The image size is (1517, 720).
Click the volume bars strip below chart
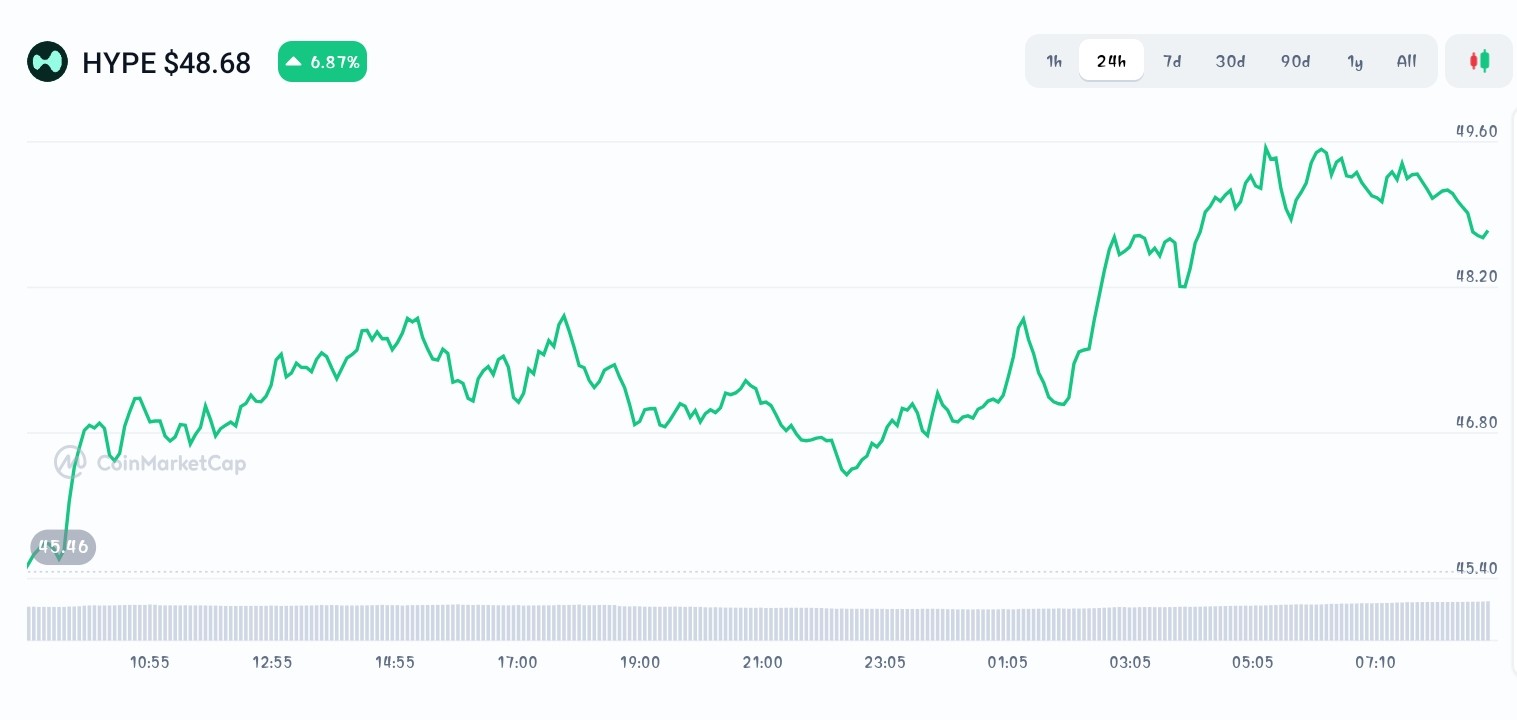tap(759, 621)
